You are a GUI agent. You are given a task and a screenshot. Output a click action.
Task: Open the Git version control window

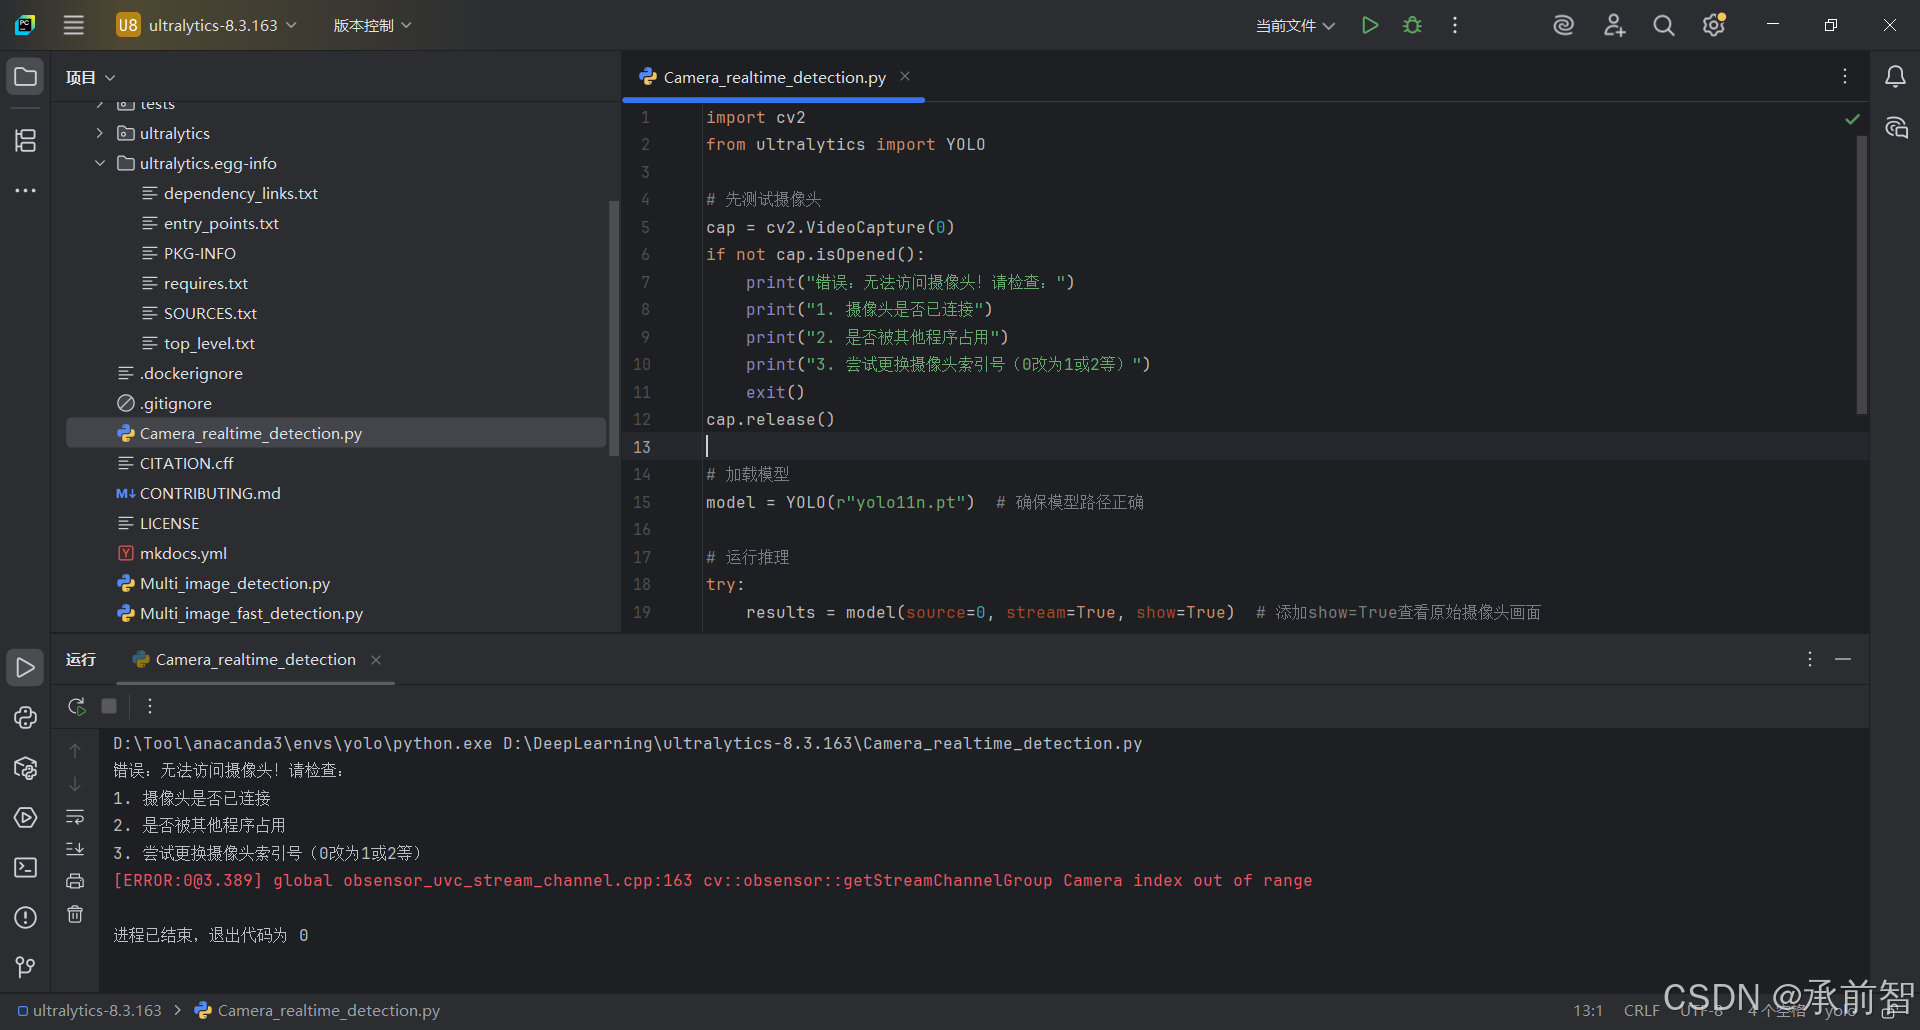pyautogui.click(x=25, y=966)
